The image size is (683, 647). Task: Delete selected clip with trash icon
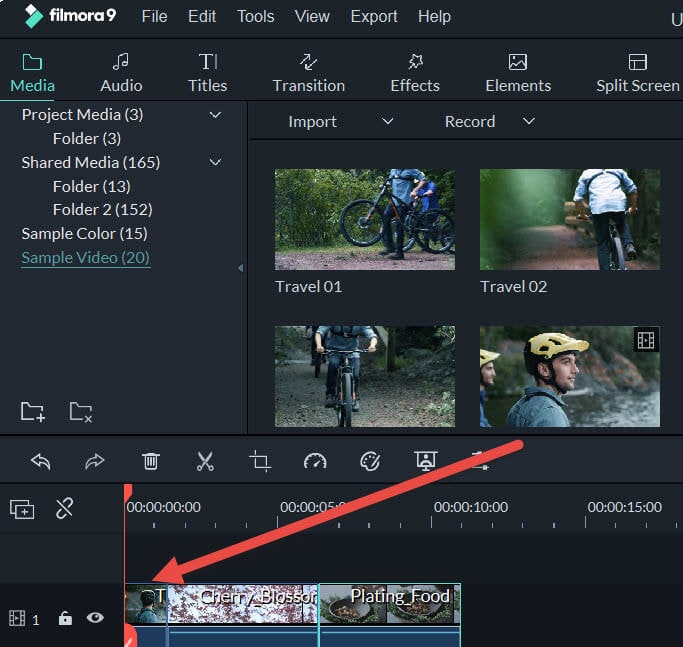click(x=150, y=461)
